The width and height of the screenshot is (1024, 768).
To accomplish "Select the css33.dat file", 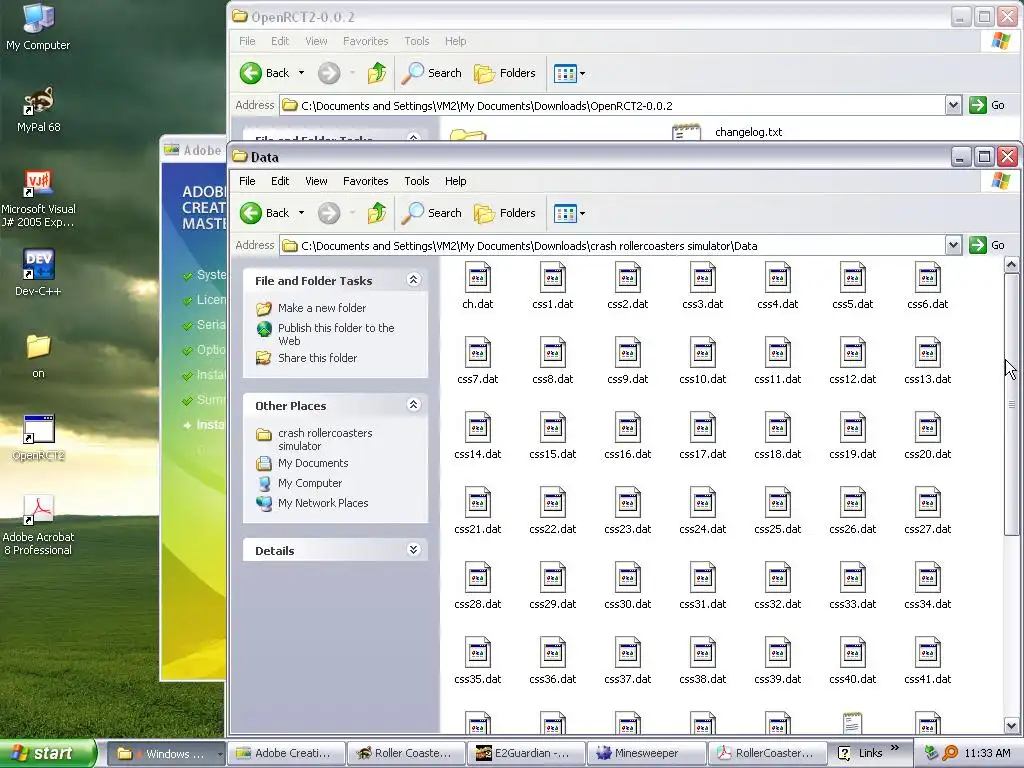I will [852, 586].
